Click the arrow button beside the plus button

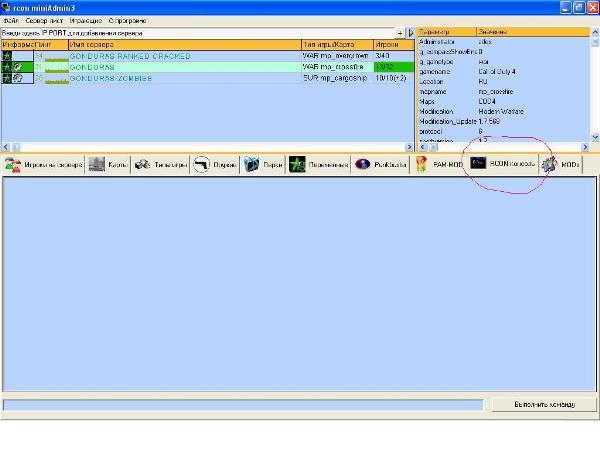point(410,33)
